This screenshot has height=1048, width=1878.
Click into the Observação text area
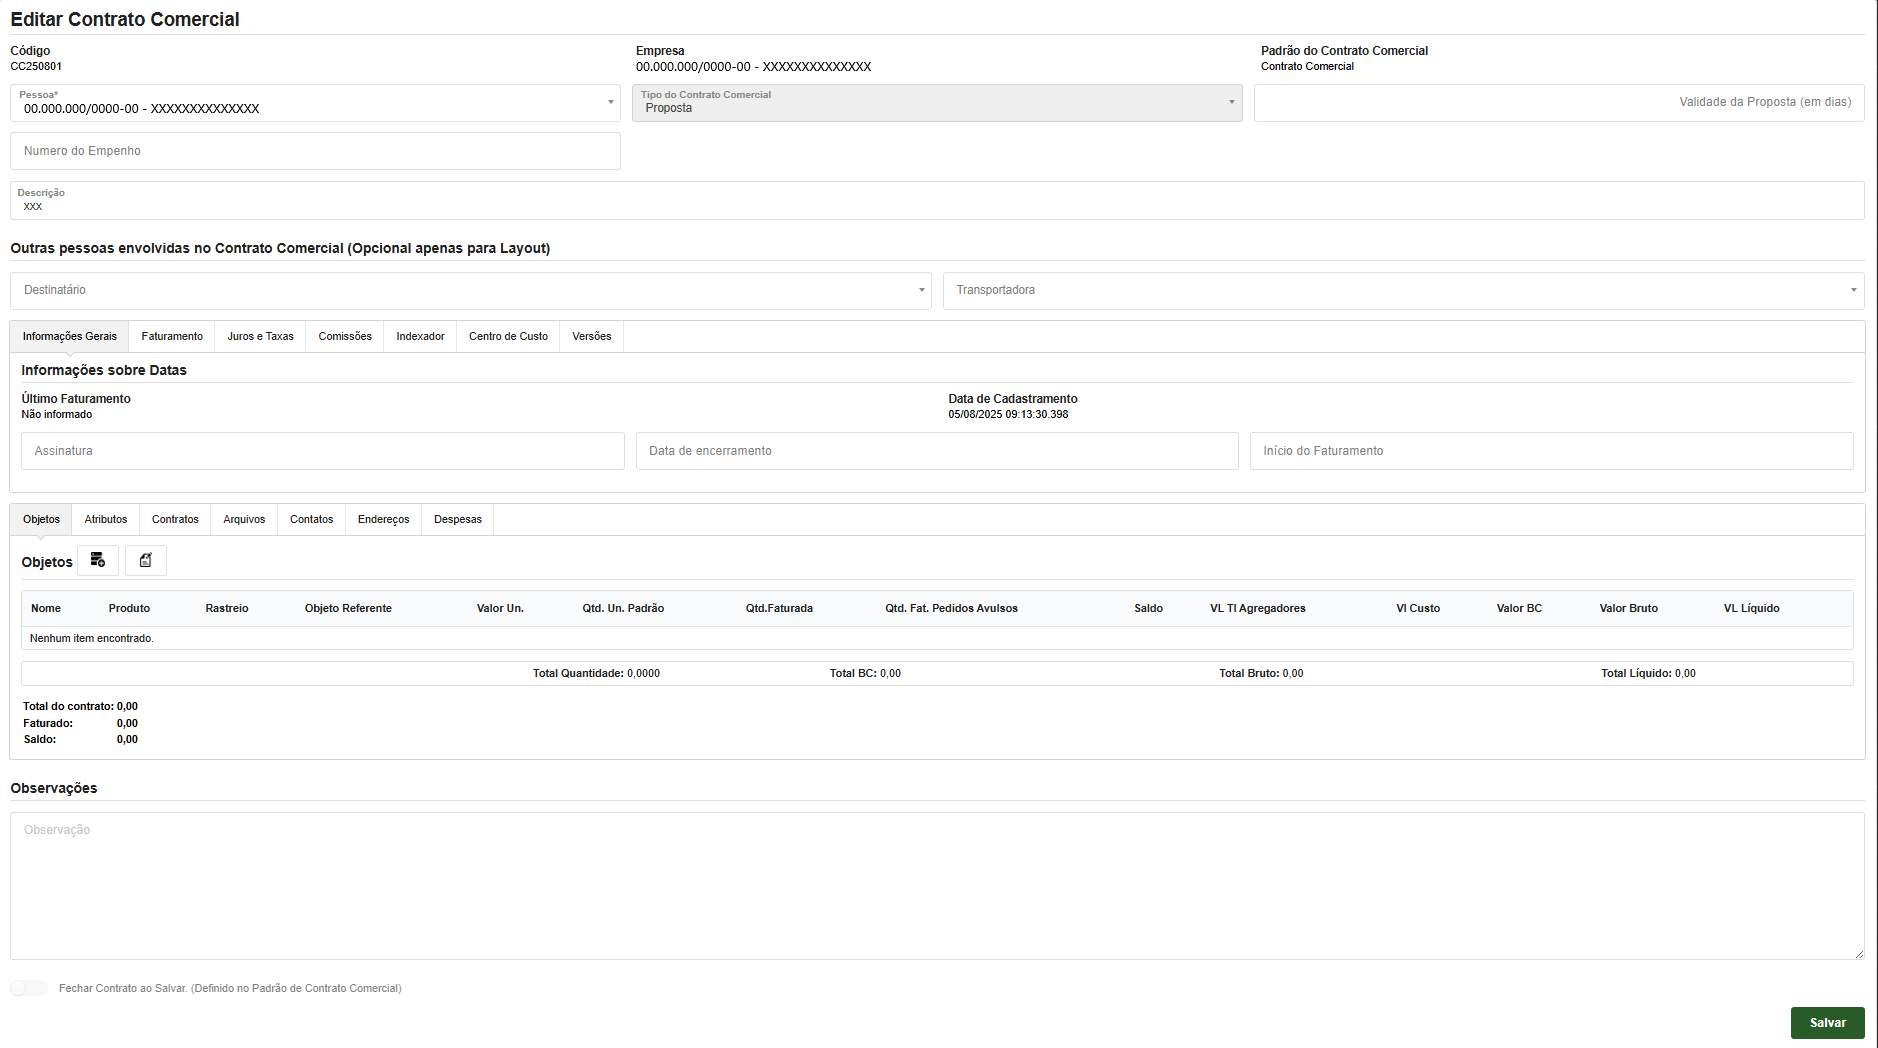point(936,885)
